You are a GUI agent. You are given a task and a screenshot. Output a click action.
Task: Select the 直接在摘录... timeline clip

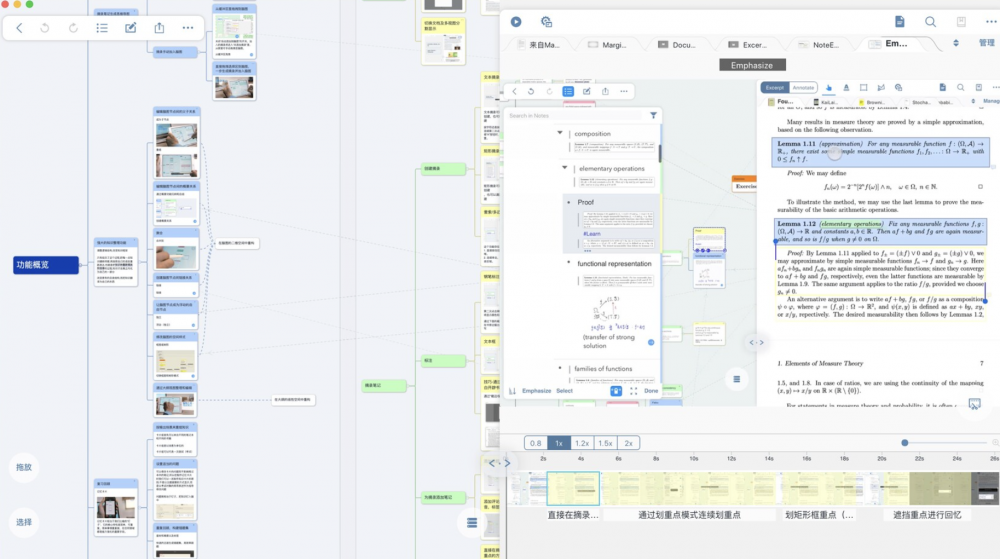[573, 488]
